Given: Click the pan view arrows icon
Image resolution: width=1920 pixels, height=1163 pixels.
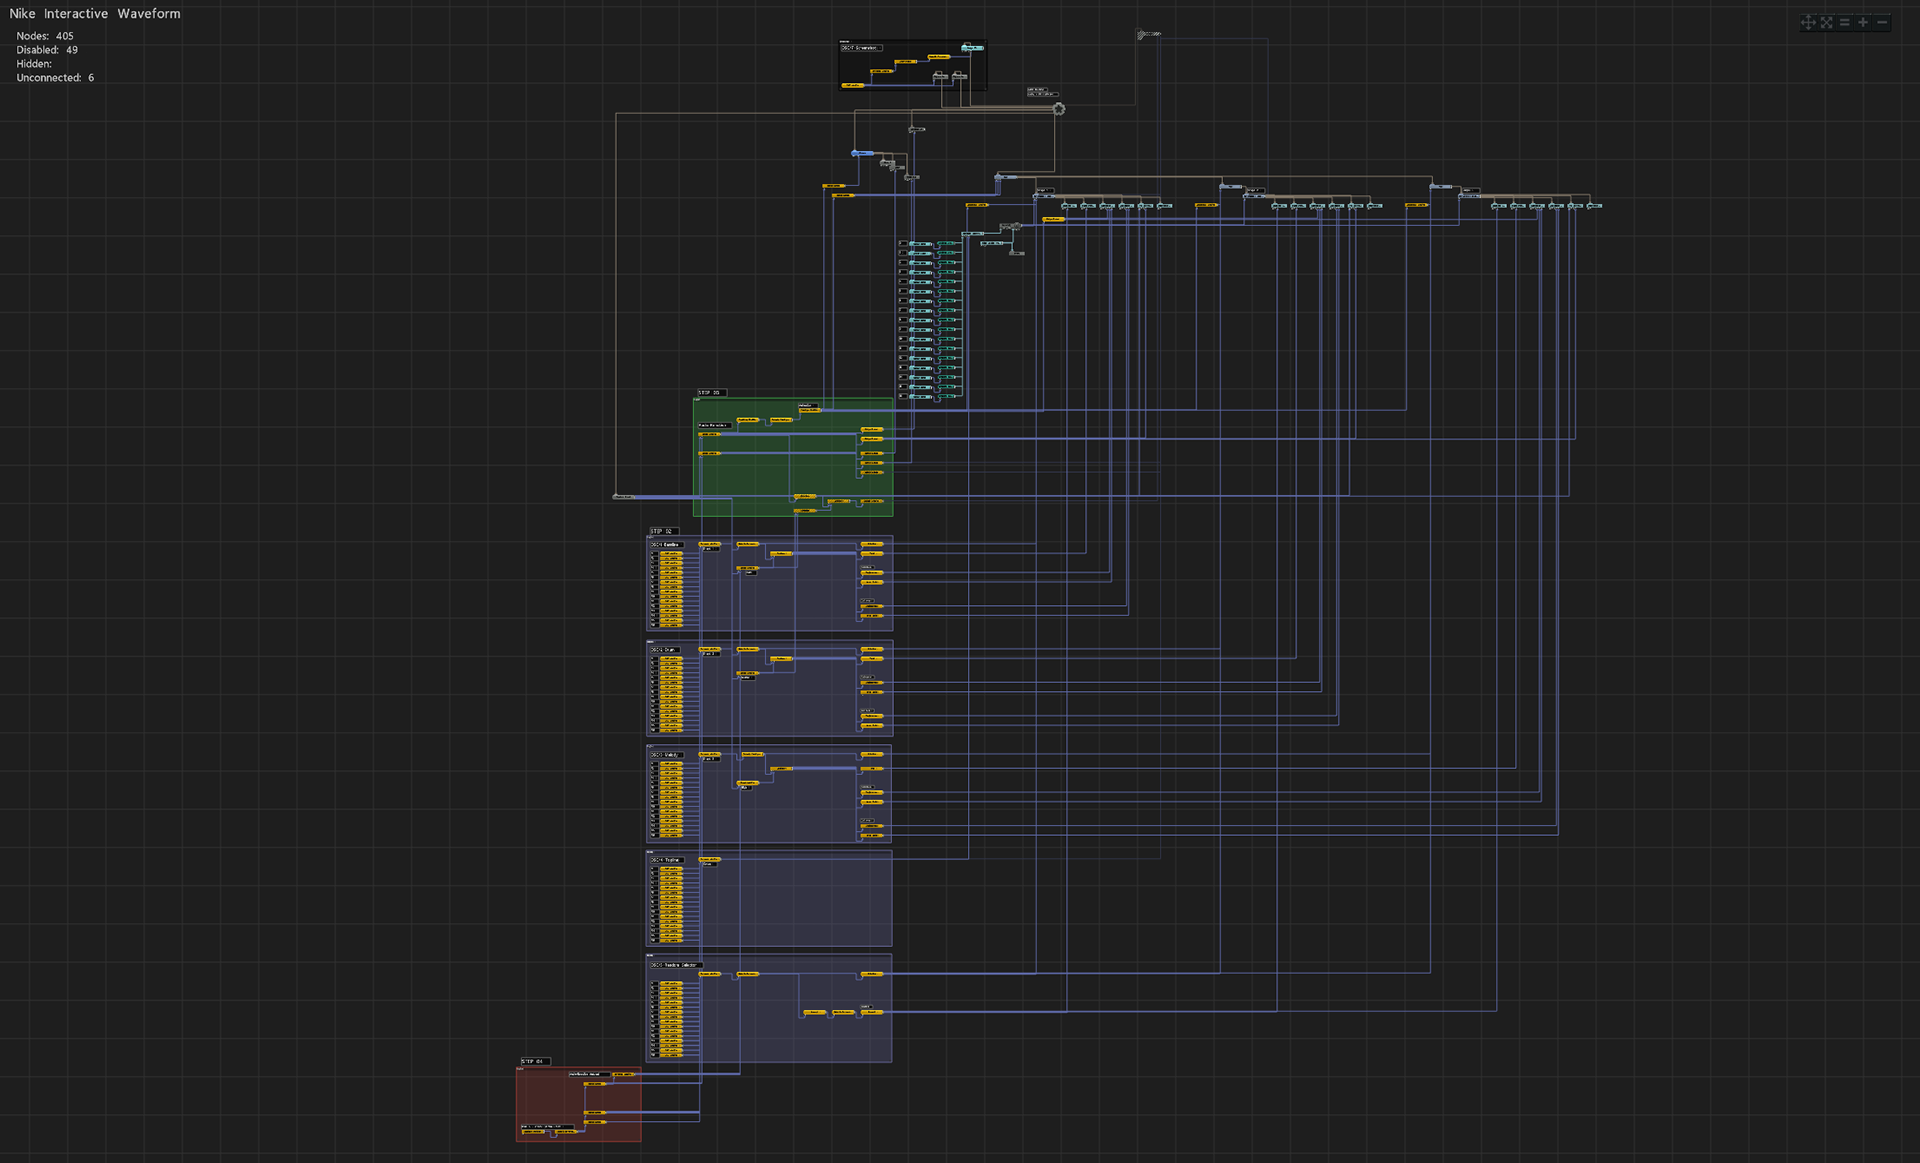Looking at the screenshot, I should tap(1807, 22).
